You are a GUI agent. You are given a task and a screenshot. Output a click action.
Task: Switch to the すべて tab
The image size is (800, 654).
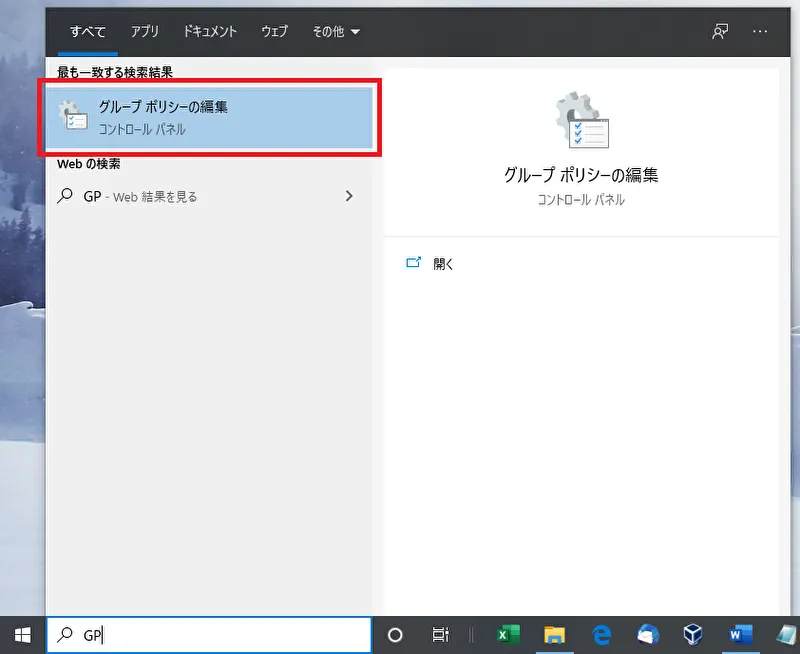[x=88, y=32]
